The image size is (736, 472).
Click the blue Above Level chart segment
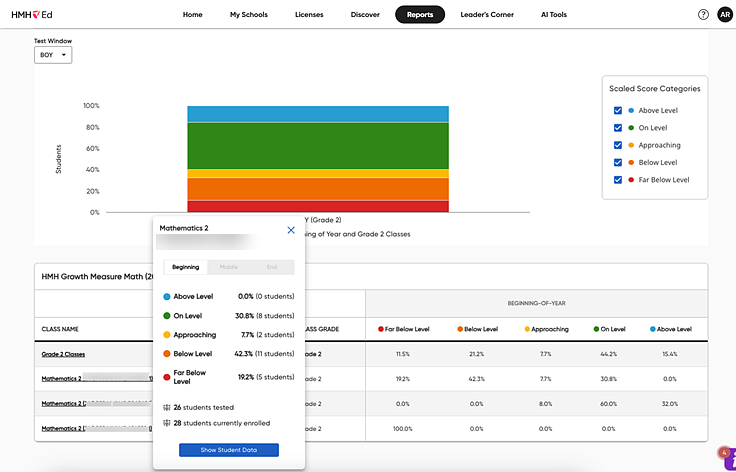click(x=318, y=114)
